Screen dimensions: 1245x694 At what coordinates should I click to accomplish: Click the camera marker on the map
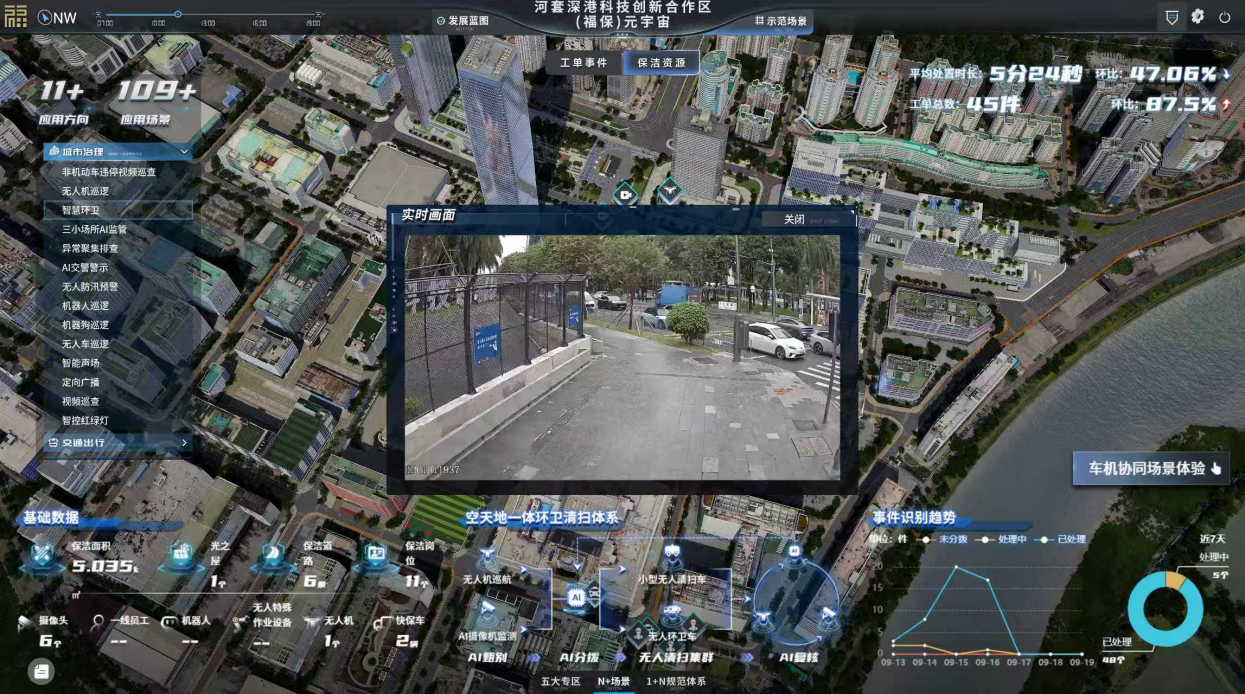[x=626, y=194]
